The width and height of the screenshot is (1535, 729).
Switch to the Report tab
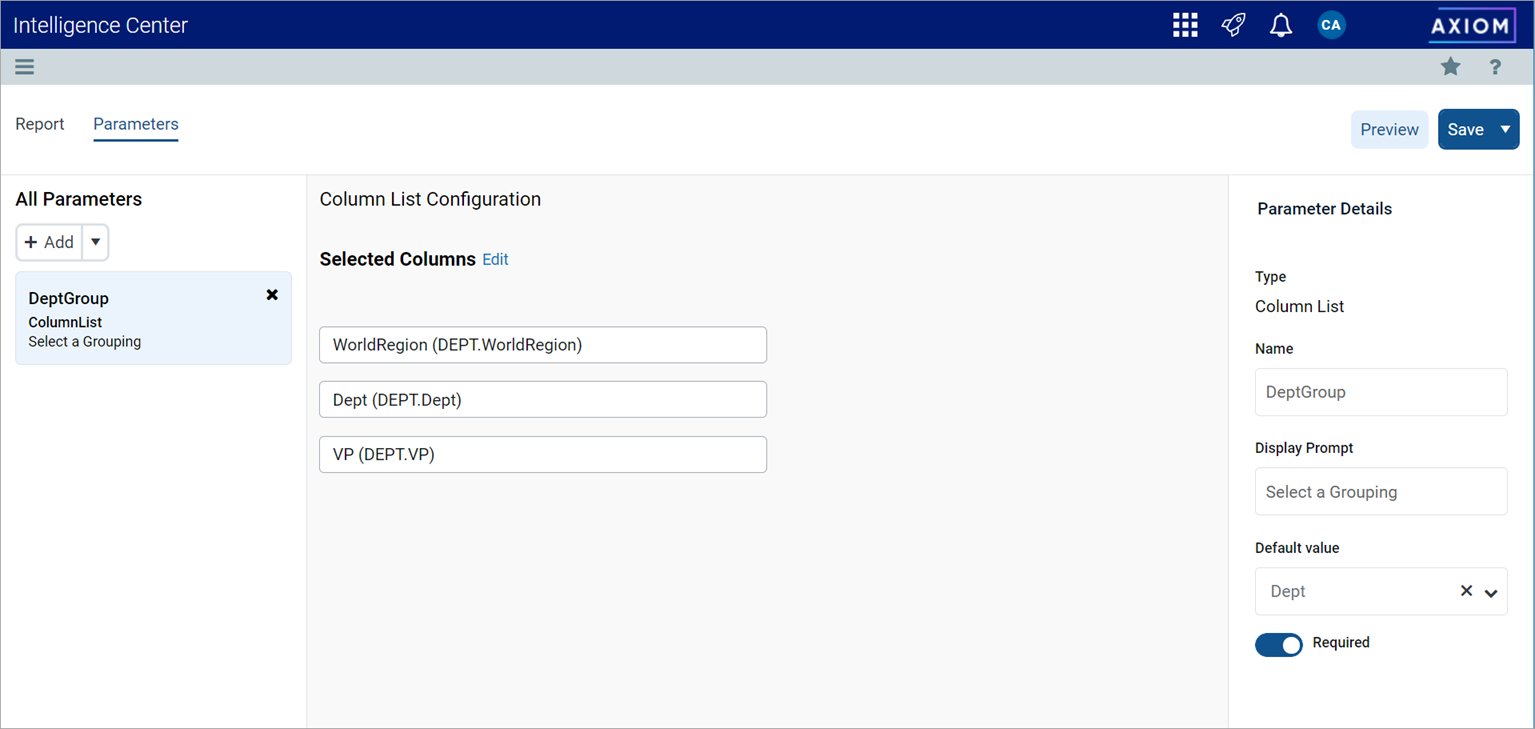[40, 124]
